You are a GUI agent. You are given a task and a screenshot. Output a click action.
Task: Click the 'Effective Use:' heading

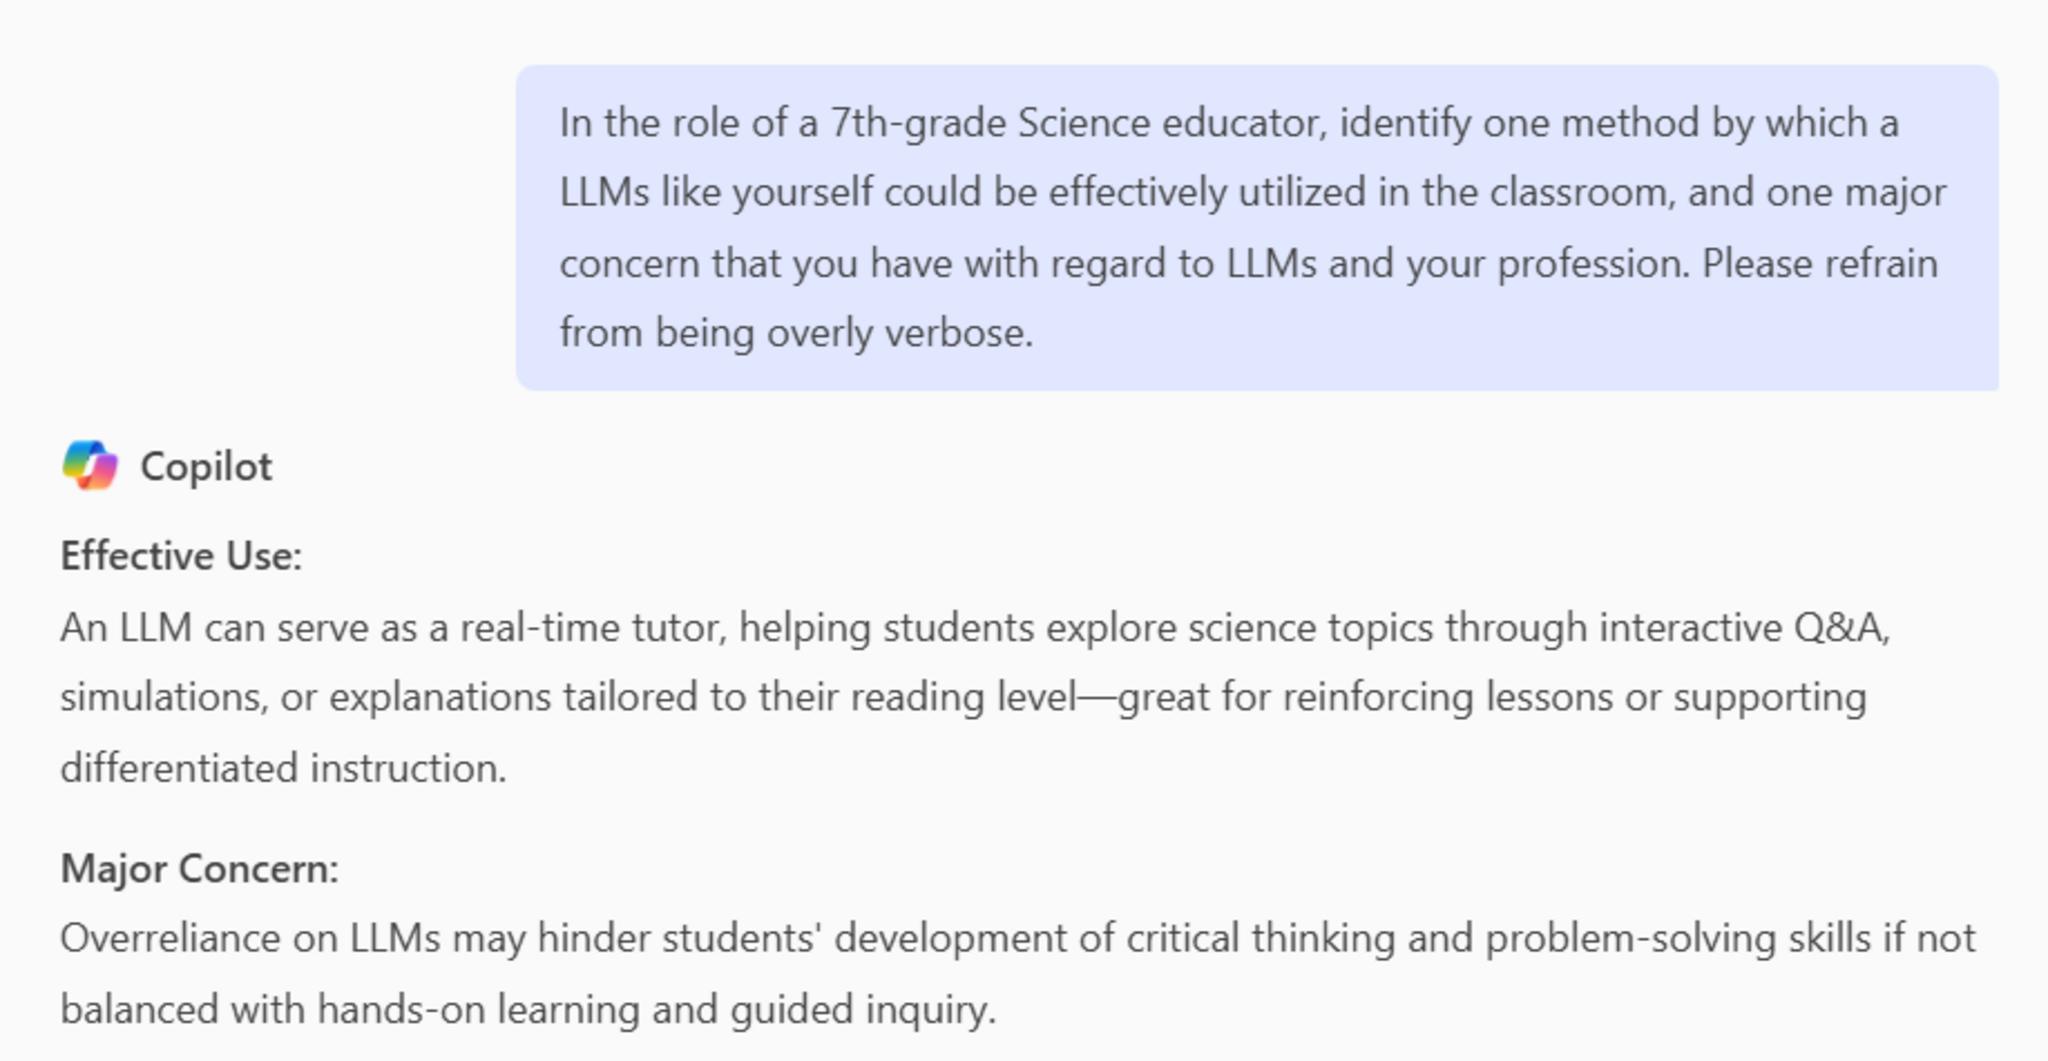tap(181, 556)
